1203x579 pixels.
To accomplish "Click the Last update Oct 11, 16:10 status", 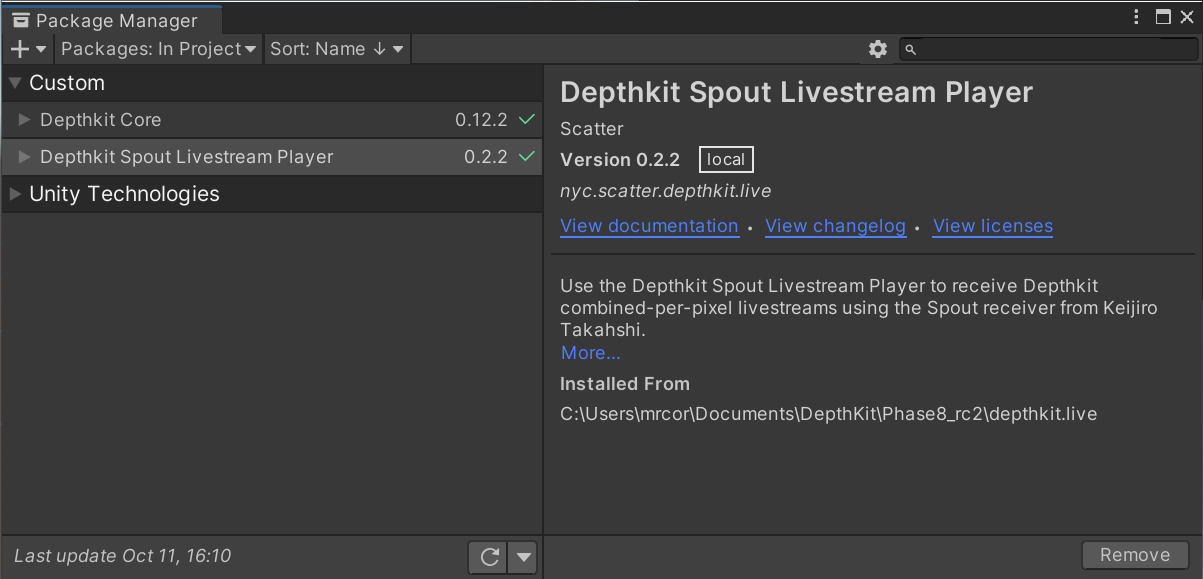I will (123, 556).
